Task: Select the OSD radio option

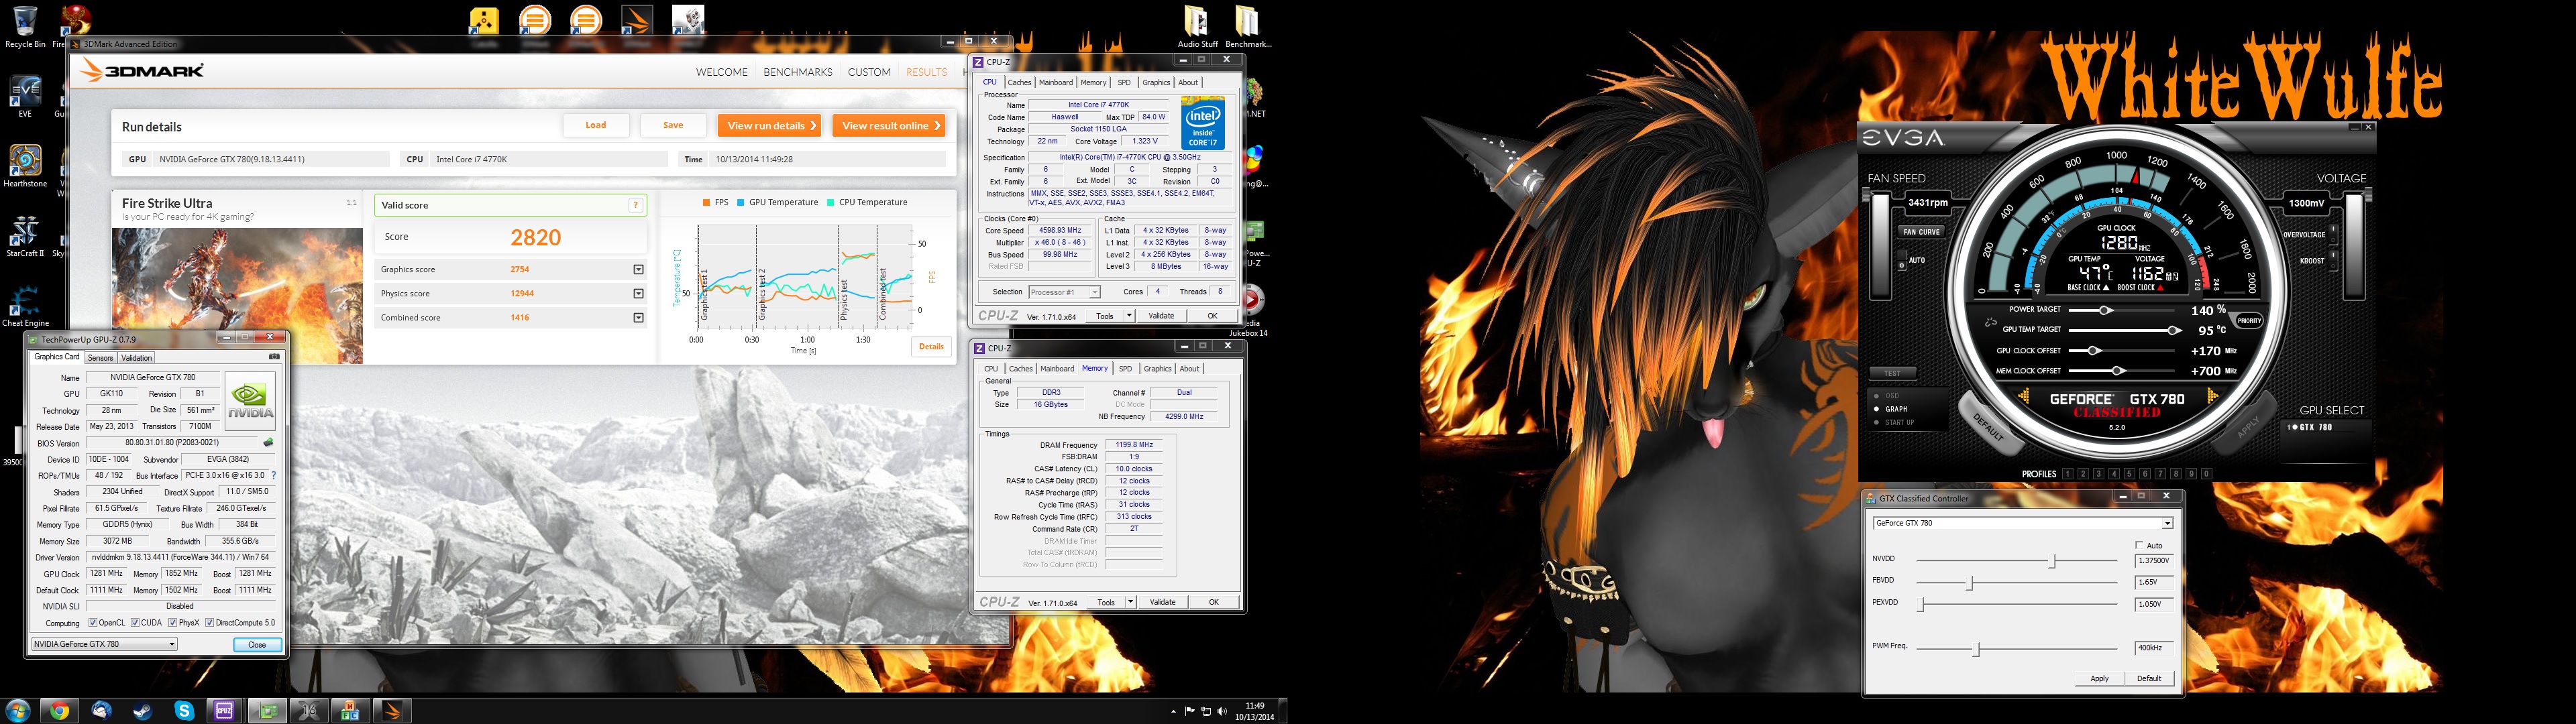Action: pyautogui.click(x=1876, y=396)
